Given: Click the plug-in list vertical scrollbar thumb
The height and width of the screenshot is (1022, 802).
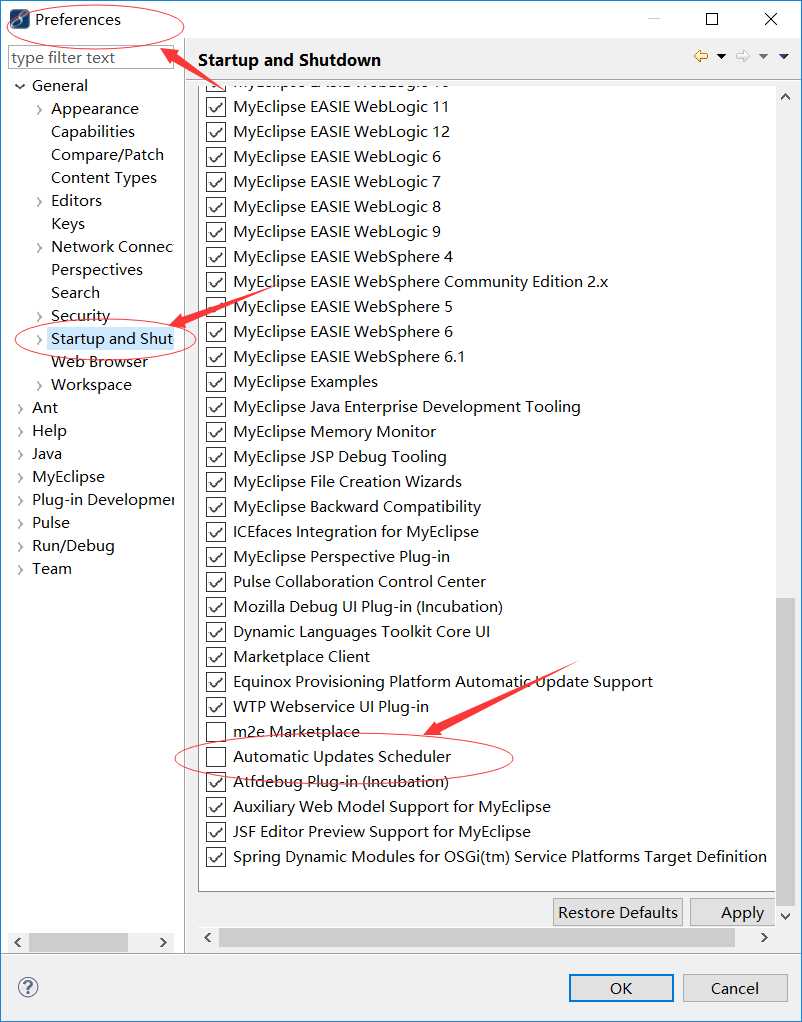Looking at the screenshot, I should (x=785, y=751).
